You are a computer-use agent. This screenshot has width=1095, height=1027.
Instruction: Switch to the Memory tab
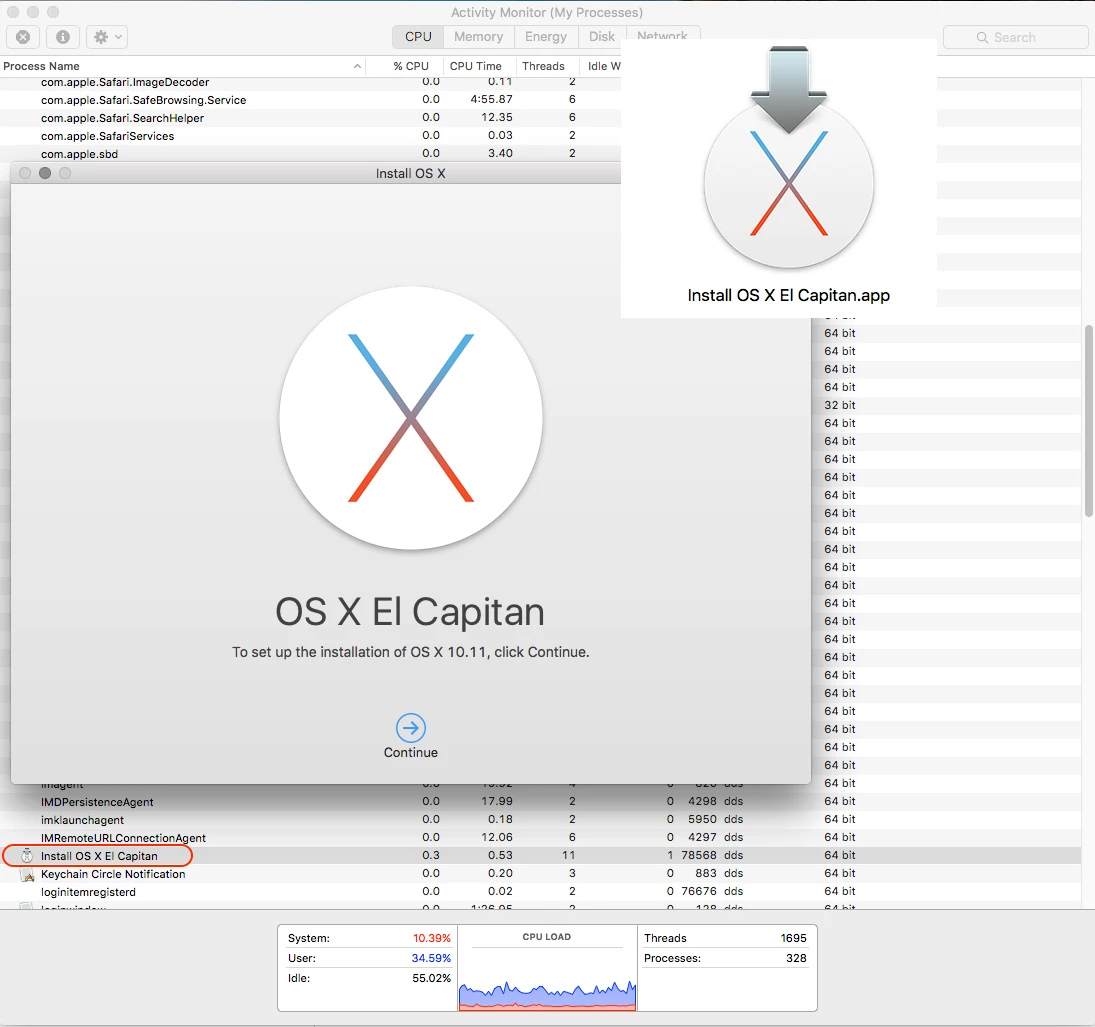478,36
